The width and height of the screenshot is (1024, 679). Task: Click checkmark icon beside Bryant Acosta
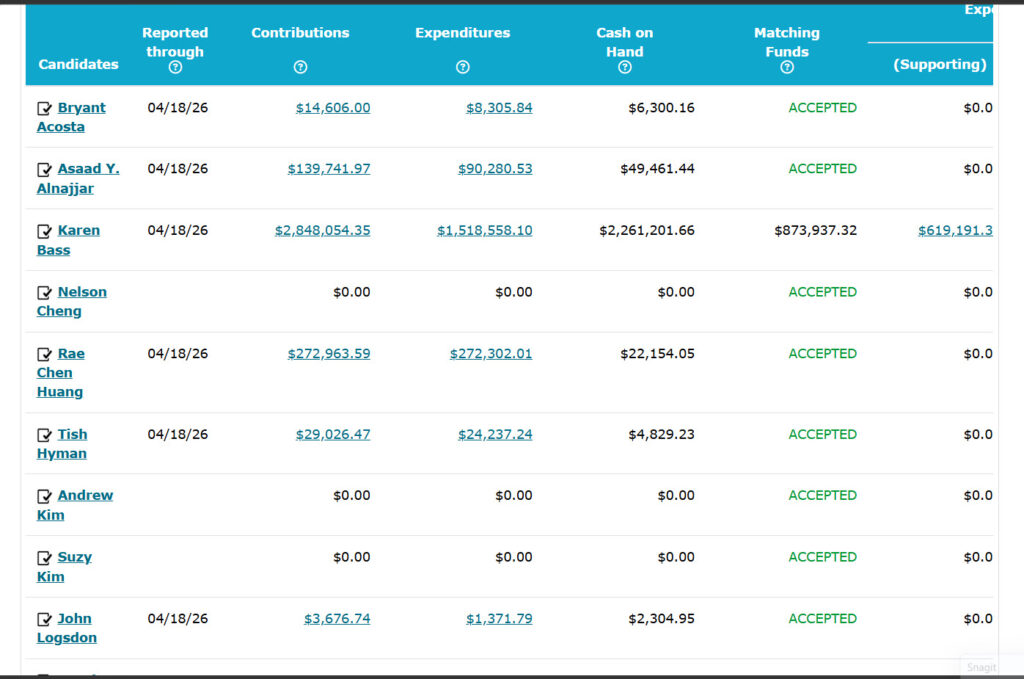click(44, 108)
